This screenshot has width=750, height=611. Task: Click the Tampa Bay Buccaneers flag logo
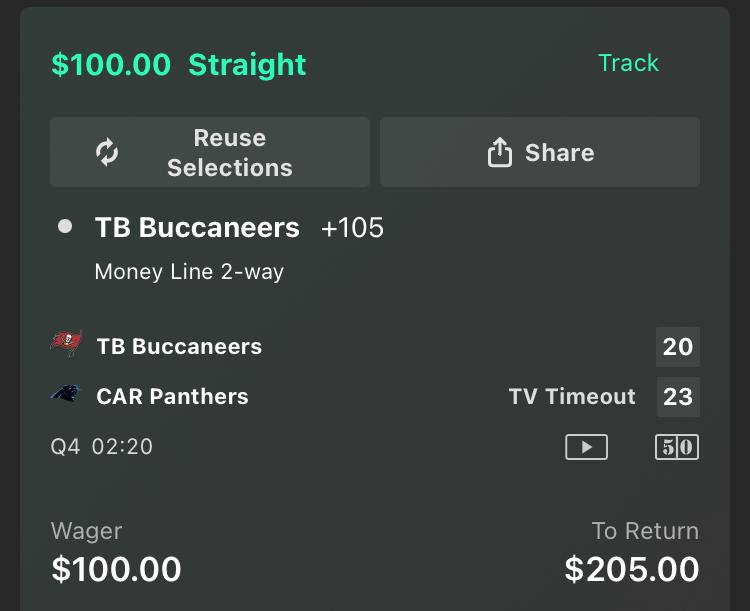(67, 345)
